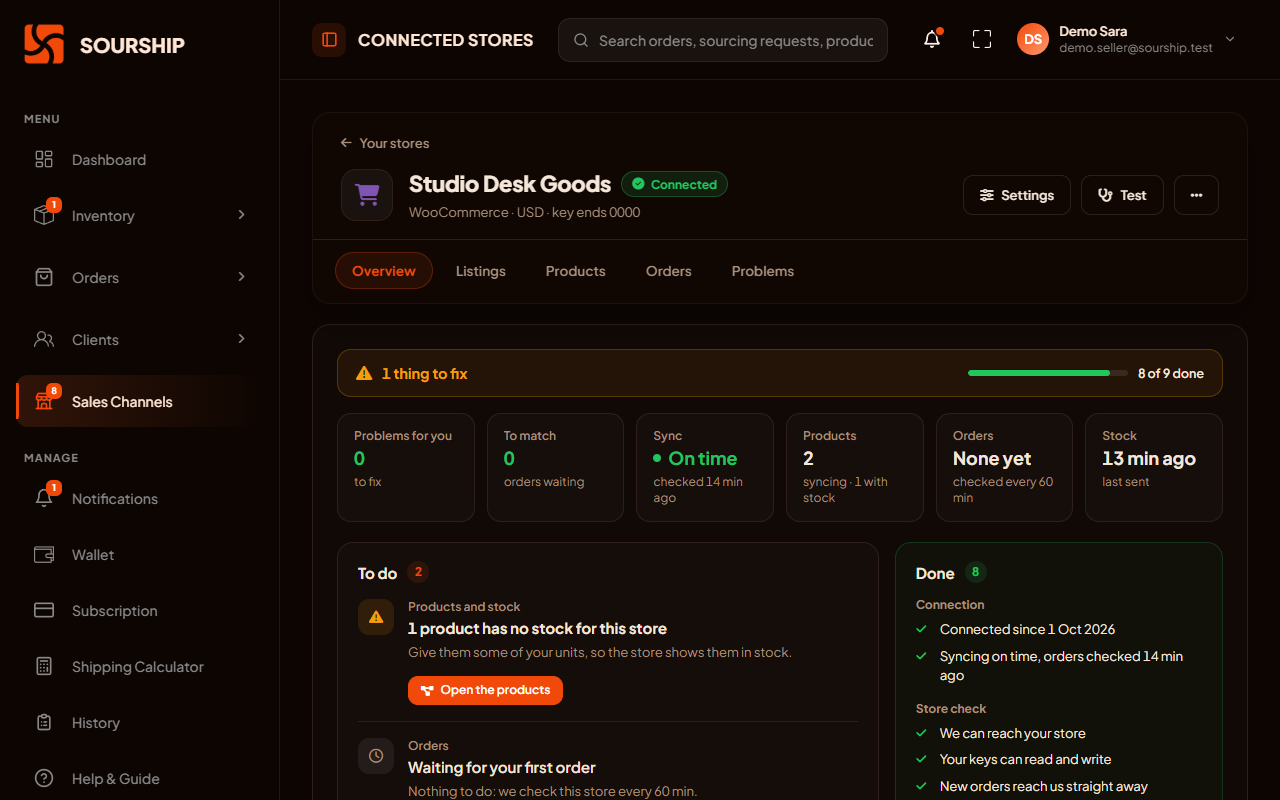Click the Clients people icon
Screen dimensions: 1280x800
click(44, 339)
